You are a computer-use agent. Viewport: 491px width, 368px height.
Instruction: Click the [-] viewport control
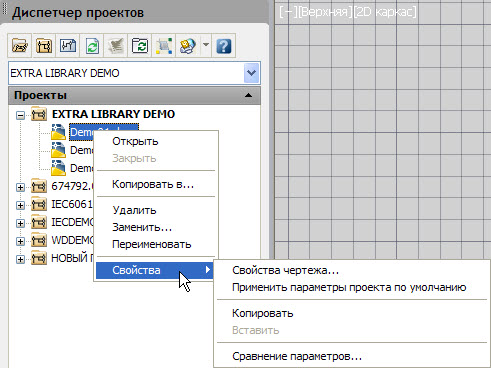(288, 12)
